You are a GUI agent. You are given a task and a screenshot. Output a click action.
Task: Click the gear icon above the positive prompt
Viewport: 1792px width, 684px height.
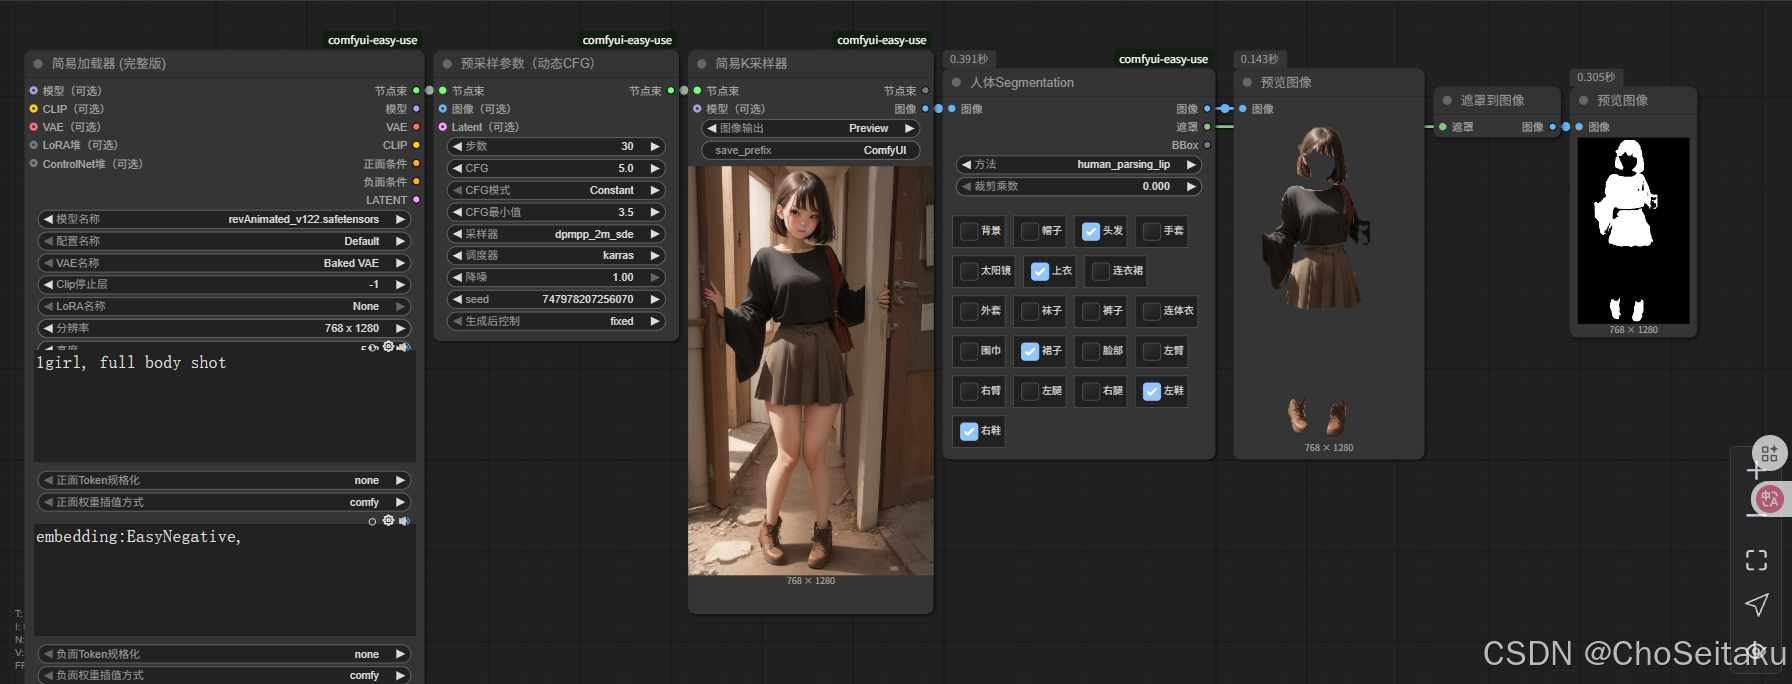[x=388, y=346]
